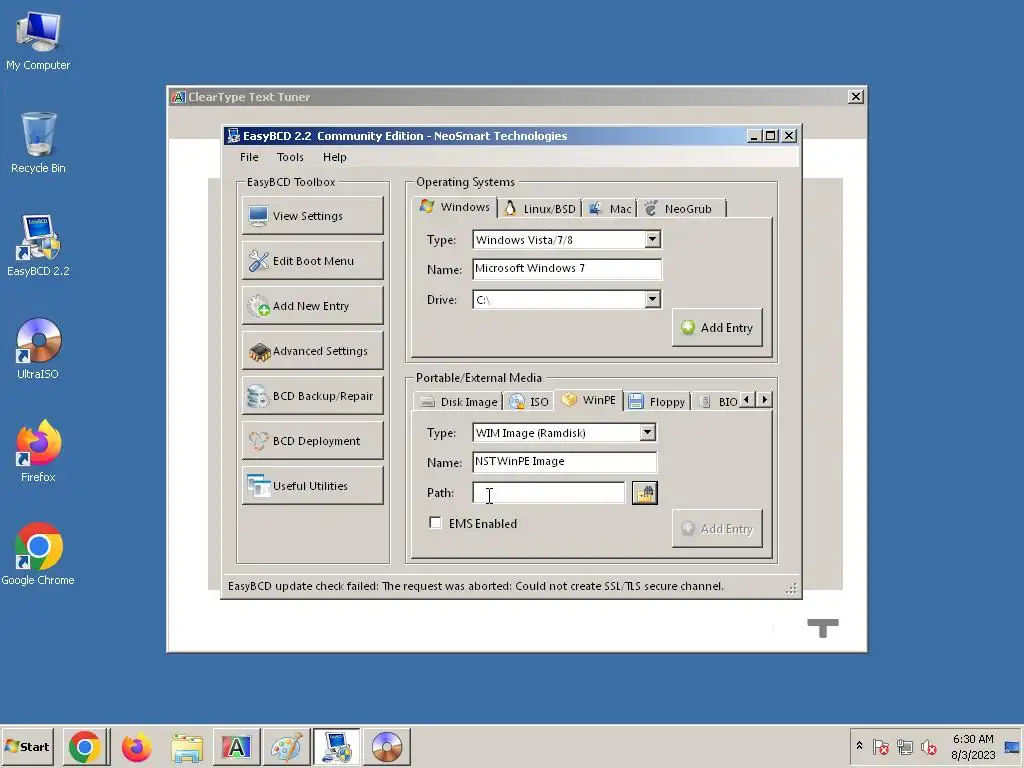Open Advanced Settings
1024x768 pixels.
[x=312, y=351]
